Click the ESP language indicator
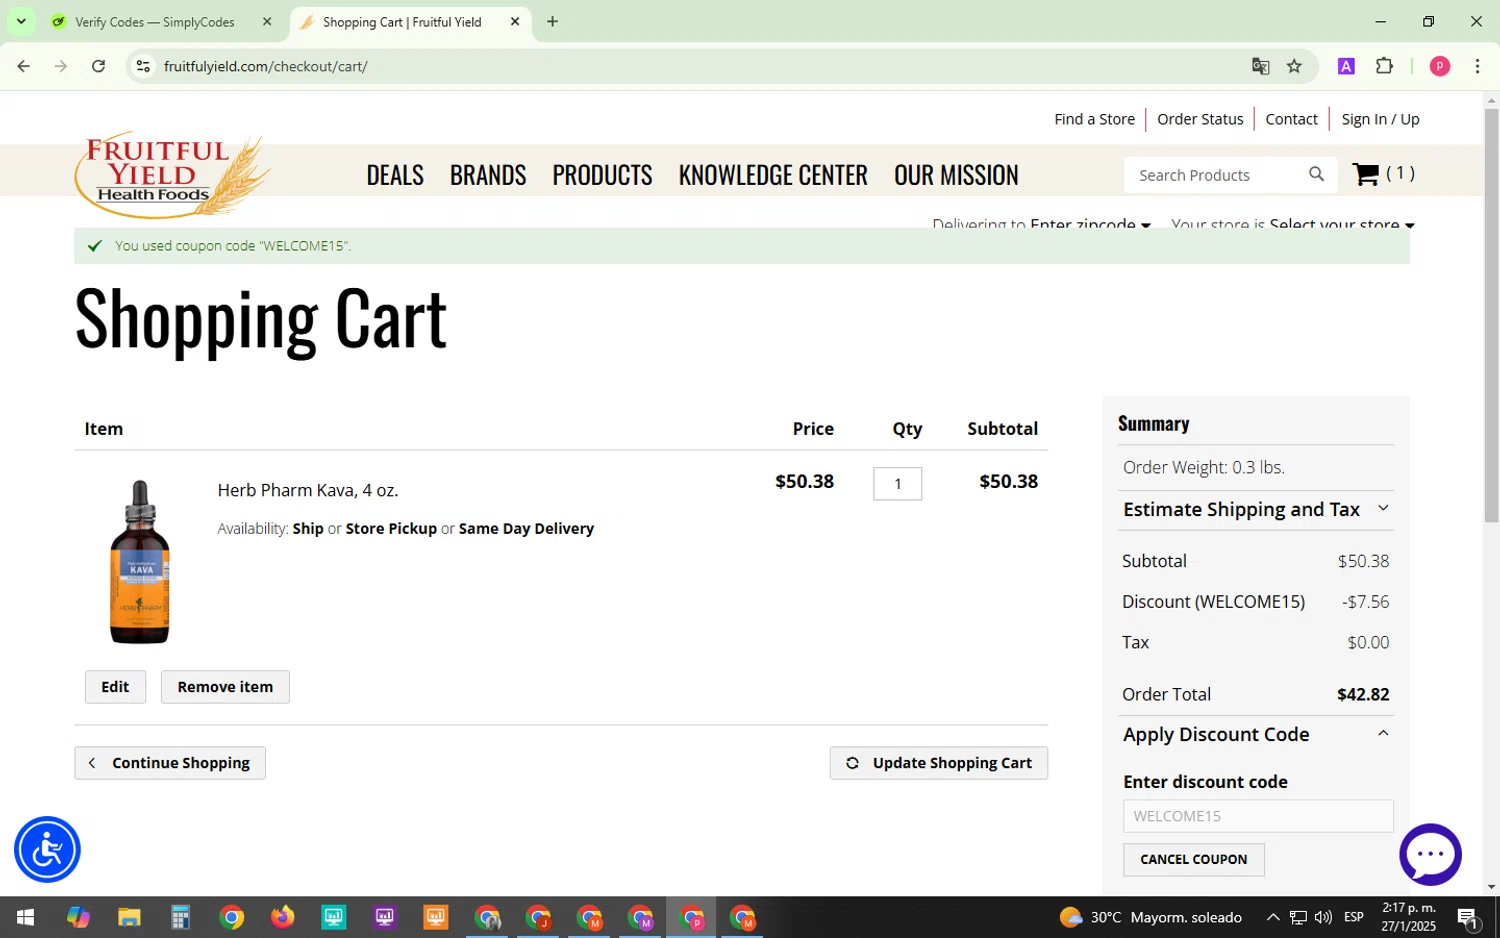 pyautogui.click(x=1354, y=917)
